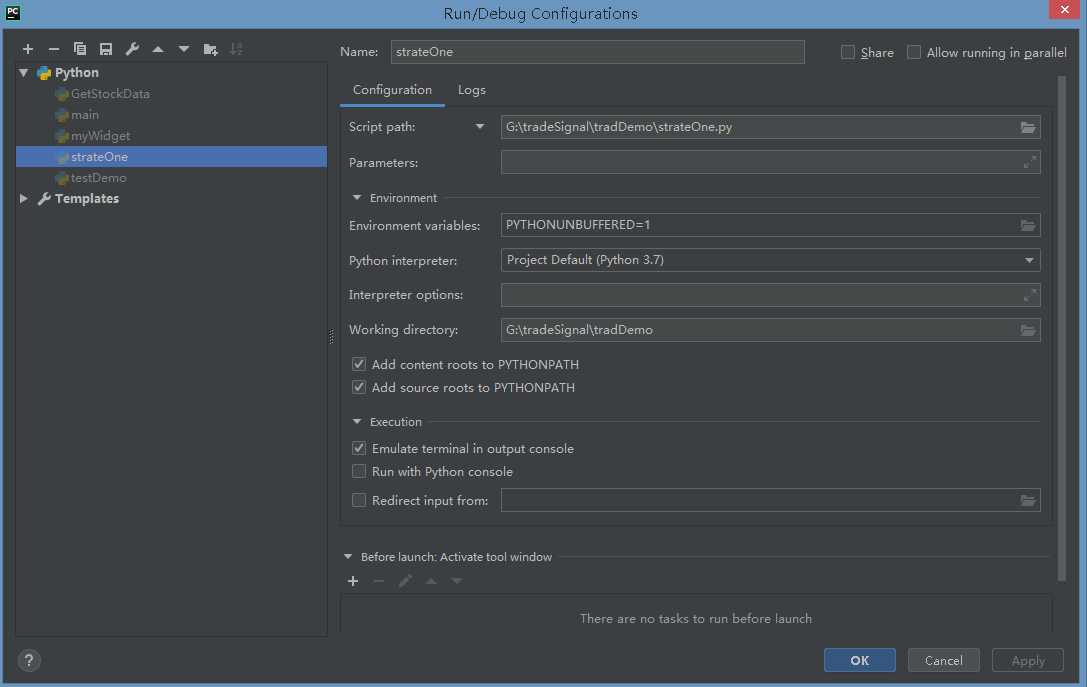Open edit templates wrench icon in toolbar
Screen dimensions: 1087x687
[132, 49]
